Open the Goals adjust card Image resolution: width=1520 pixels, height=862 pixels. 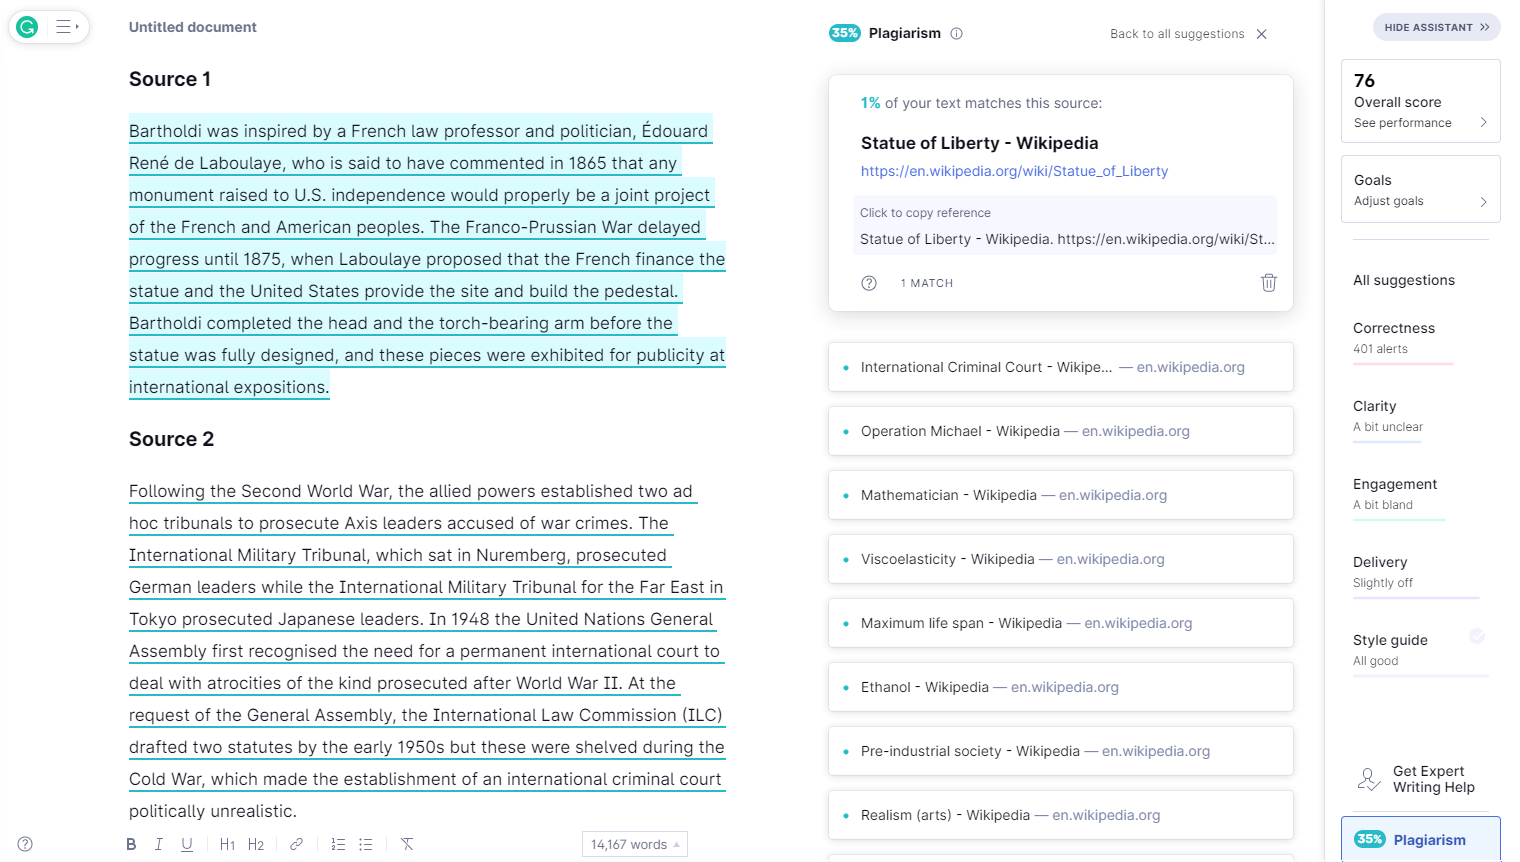[1420, 190]
